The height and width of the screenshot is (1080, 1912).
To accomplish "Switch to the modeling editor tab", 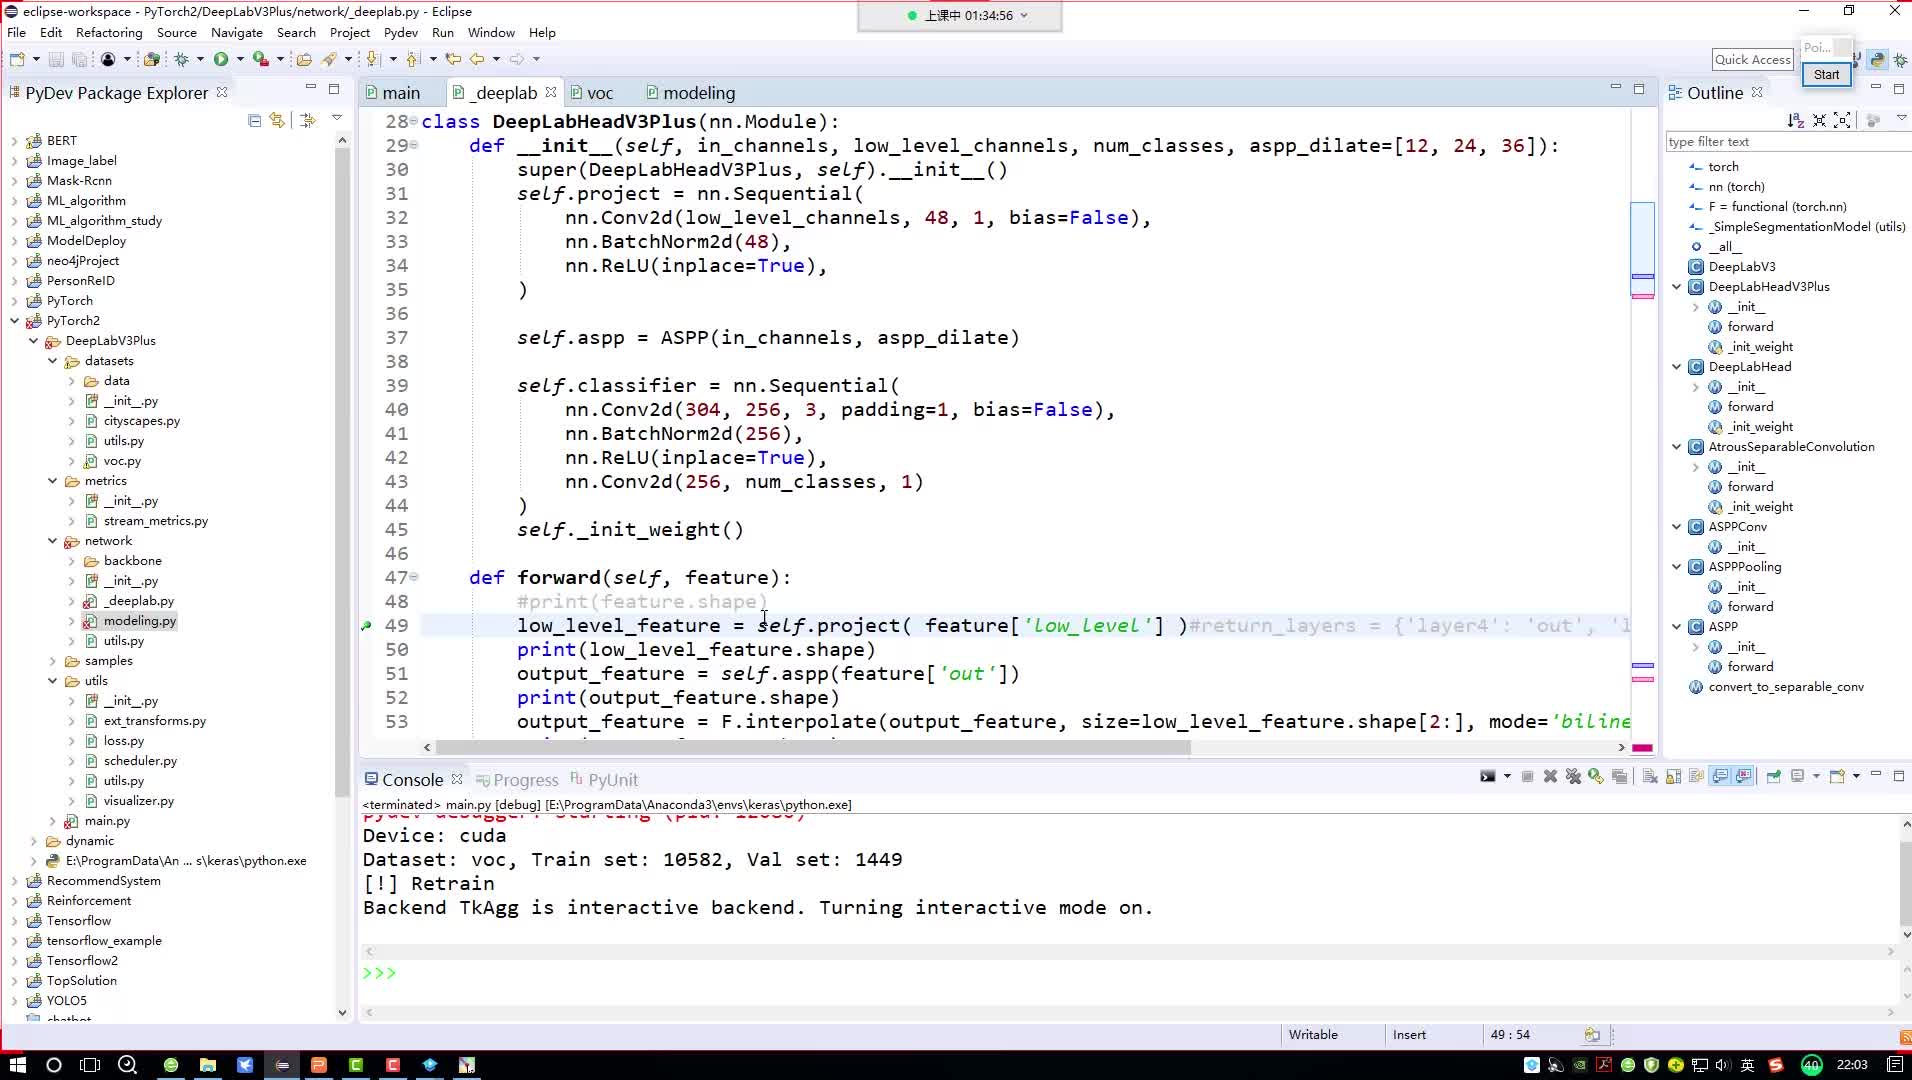I will (690, 93).
